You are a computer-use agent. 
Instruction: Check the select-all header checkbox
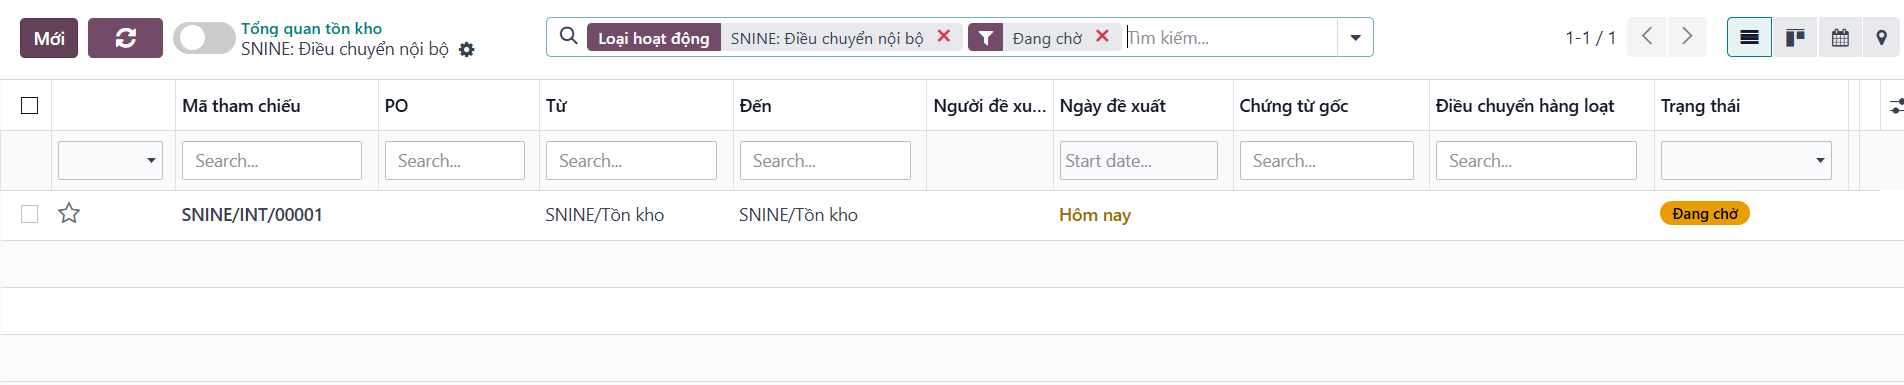point(30,106)
